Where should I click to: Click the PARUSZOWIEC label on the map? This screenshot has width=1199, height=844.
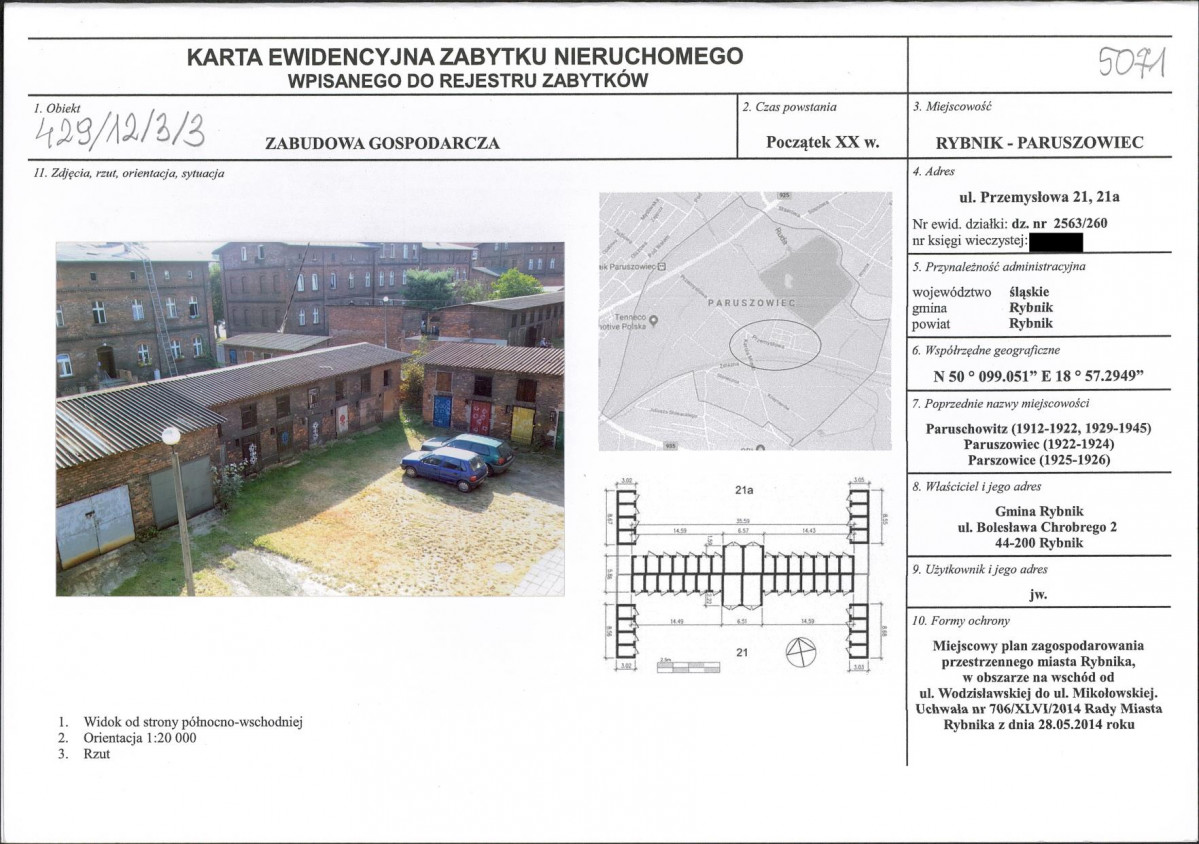(x=752, y=303)
